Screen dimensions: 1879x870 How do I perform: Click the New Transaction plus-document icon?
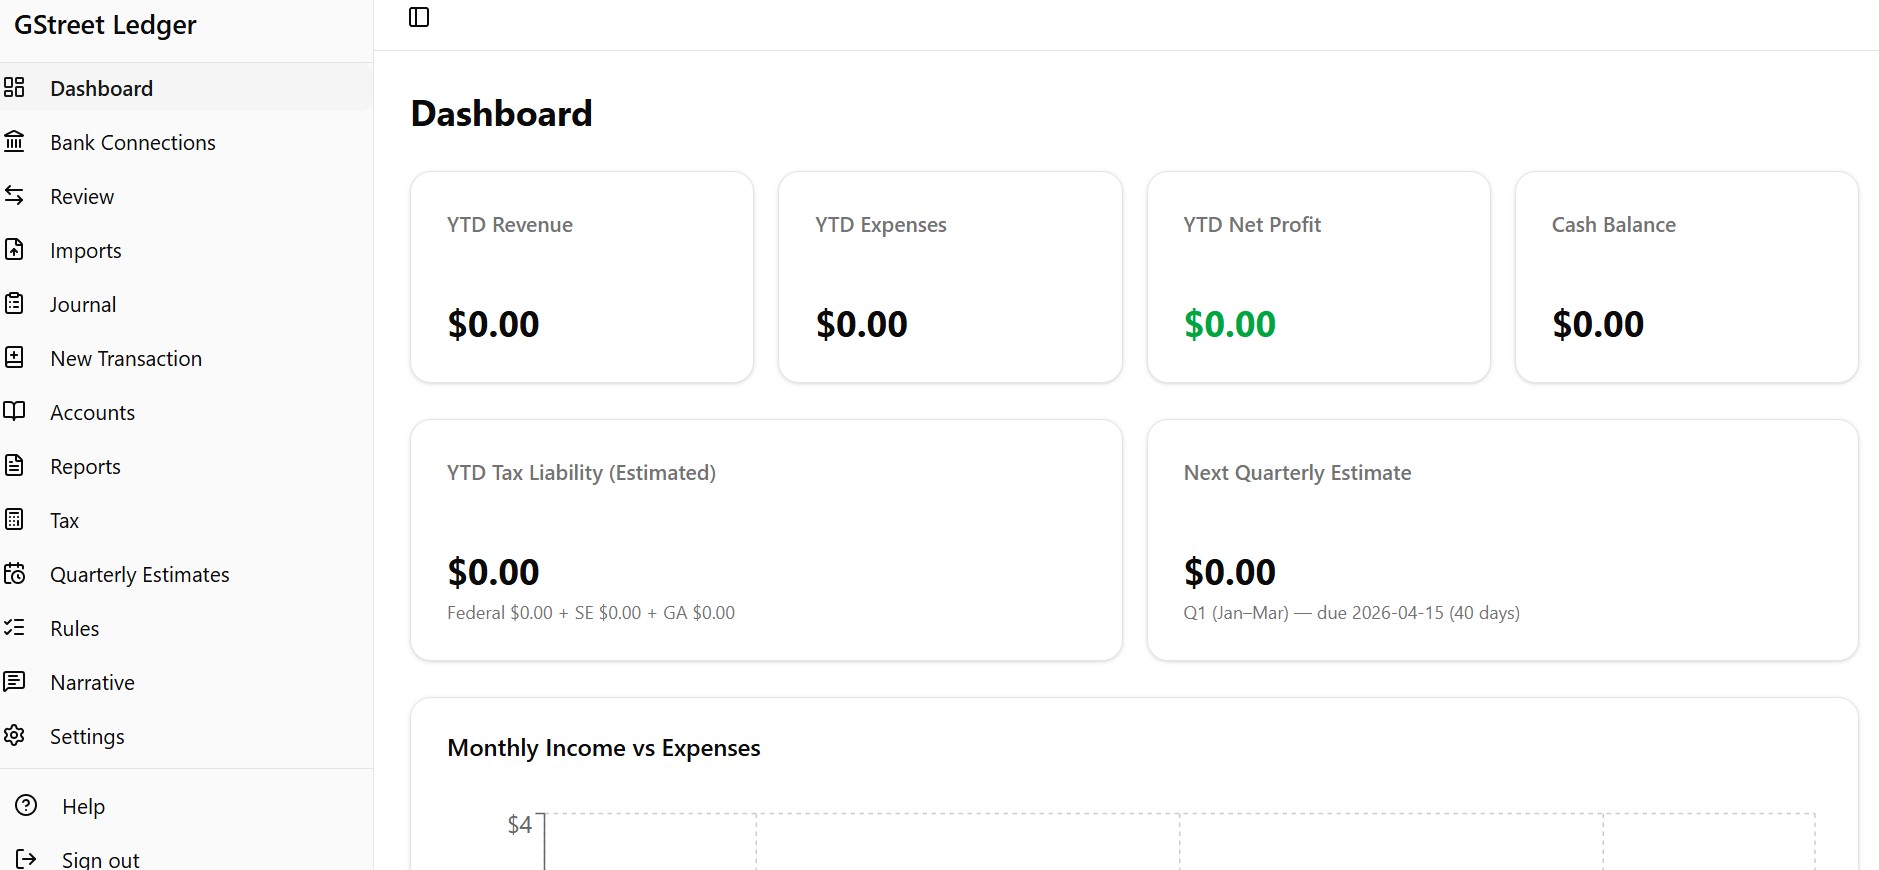coord(15,357)
